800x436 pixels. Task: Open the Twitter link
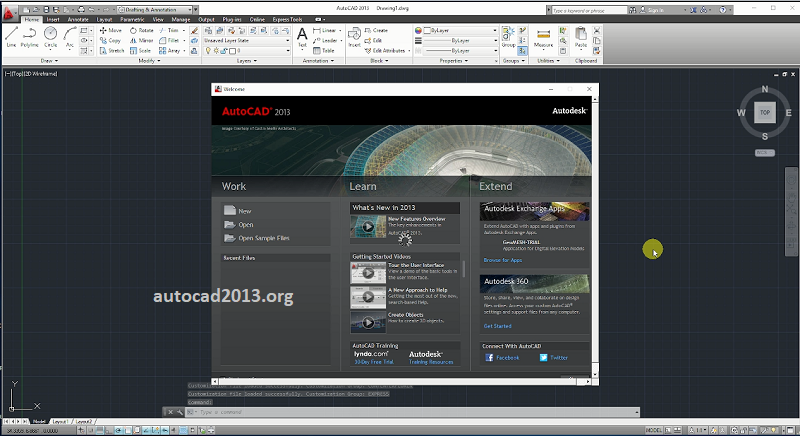point(554,357)
